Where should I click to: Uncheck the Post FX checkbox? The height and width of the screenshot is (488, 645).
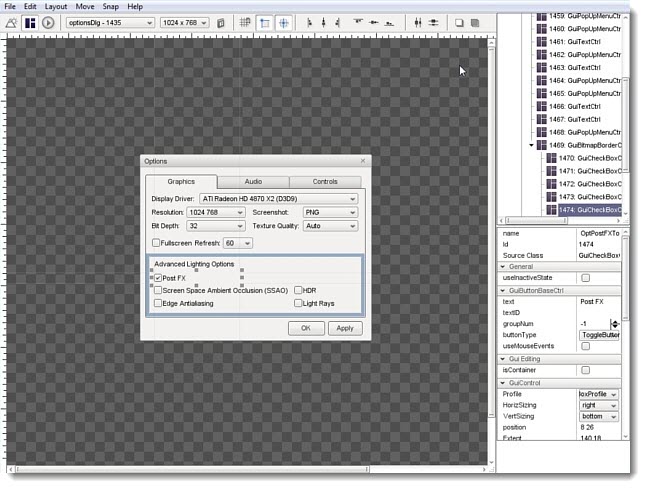tap(158, 278)
